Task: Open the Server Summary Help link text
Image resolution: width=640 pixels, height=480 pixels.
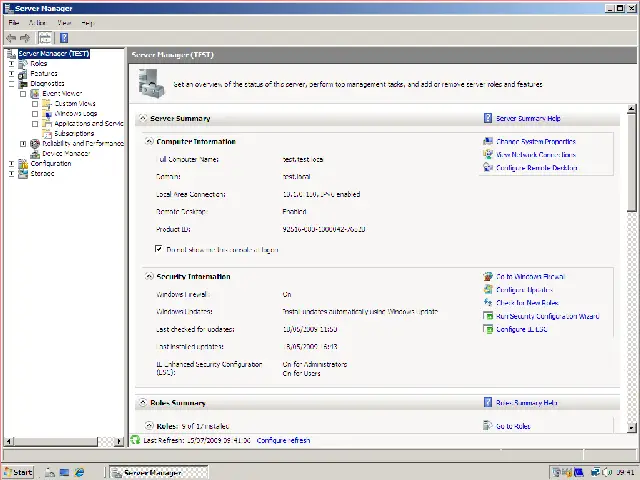Action: [x=528, y=118]
